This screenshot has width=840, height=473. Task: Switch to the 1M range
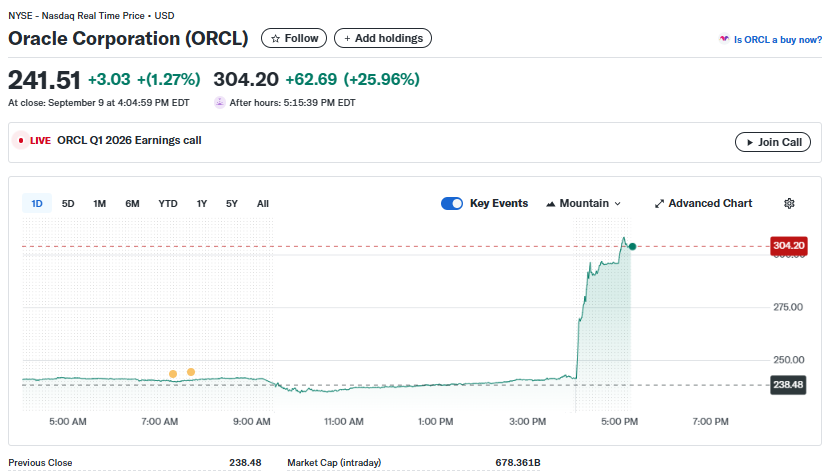tap(100, 204)
